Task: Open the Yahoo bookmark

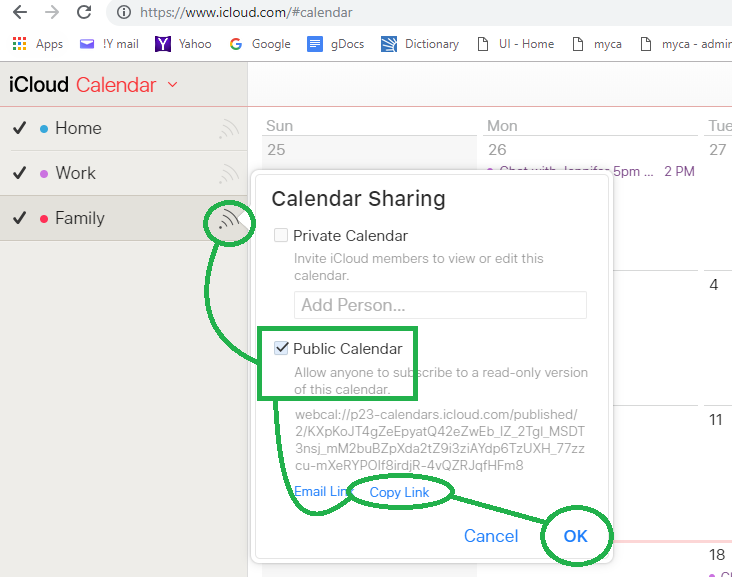Action: point(183,44)
